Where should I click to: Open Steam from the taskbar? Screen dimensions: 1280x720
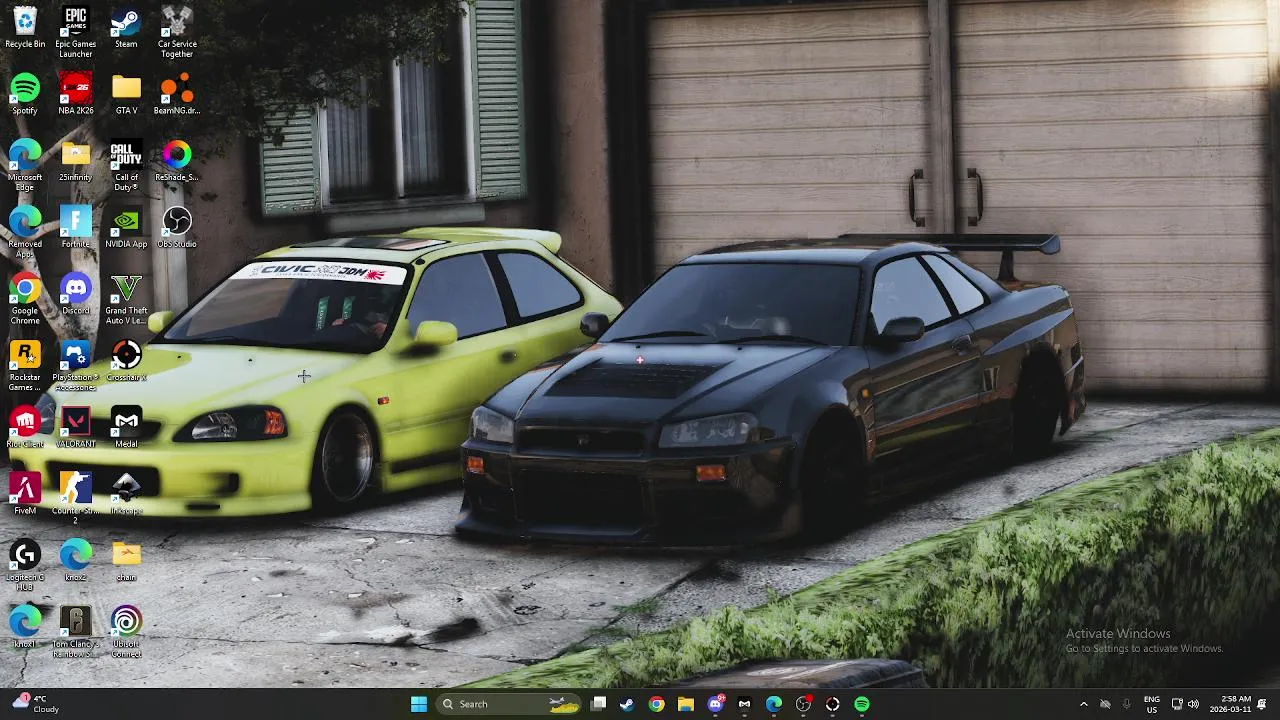point(627,704)
